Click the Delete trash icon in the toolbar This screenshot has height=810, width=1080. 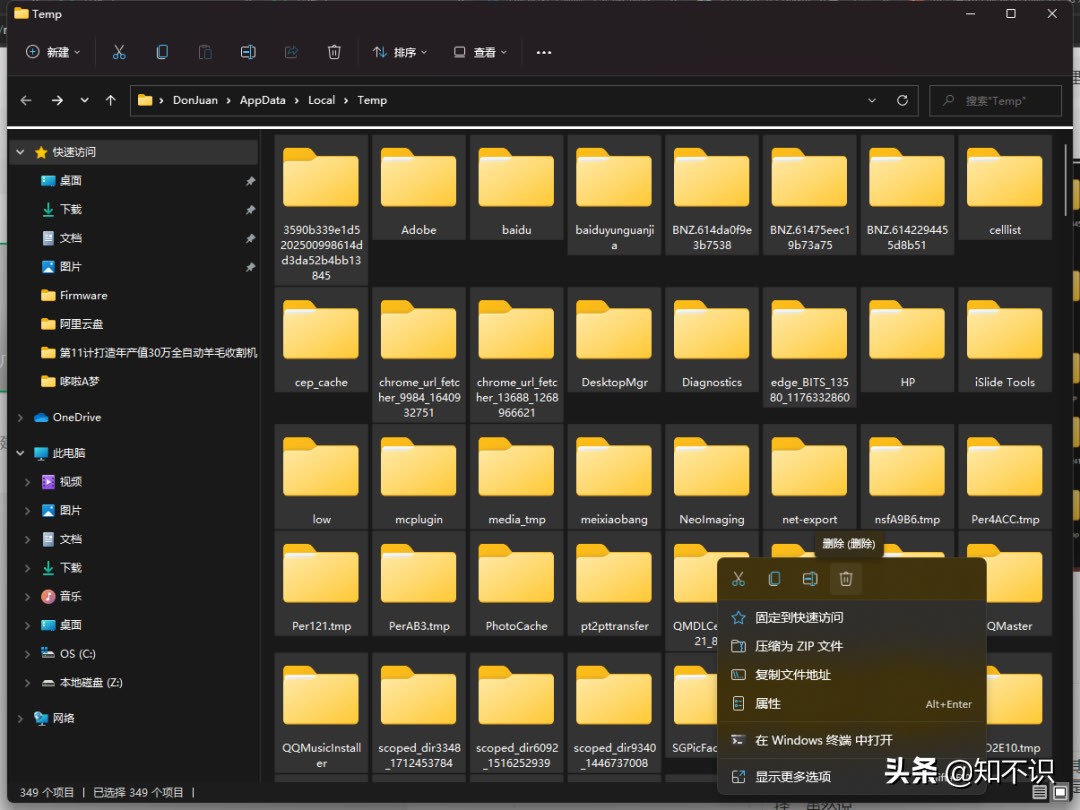[334, 51]
